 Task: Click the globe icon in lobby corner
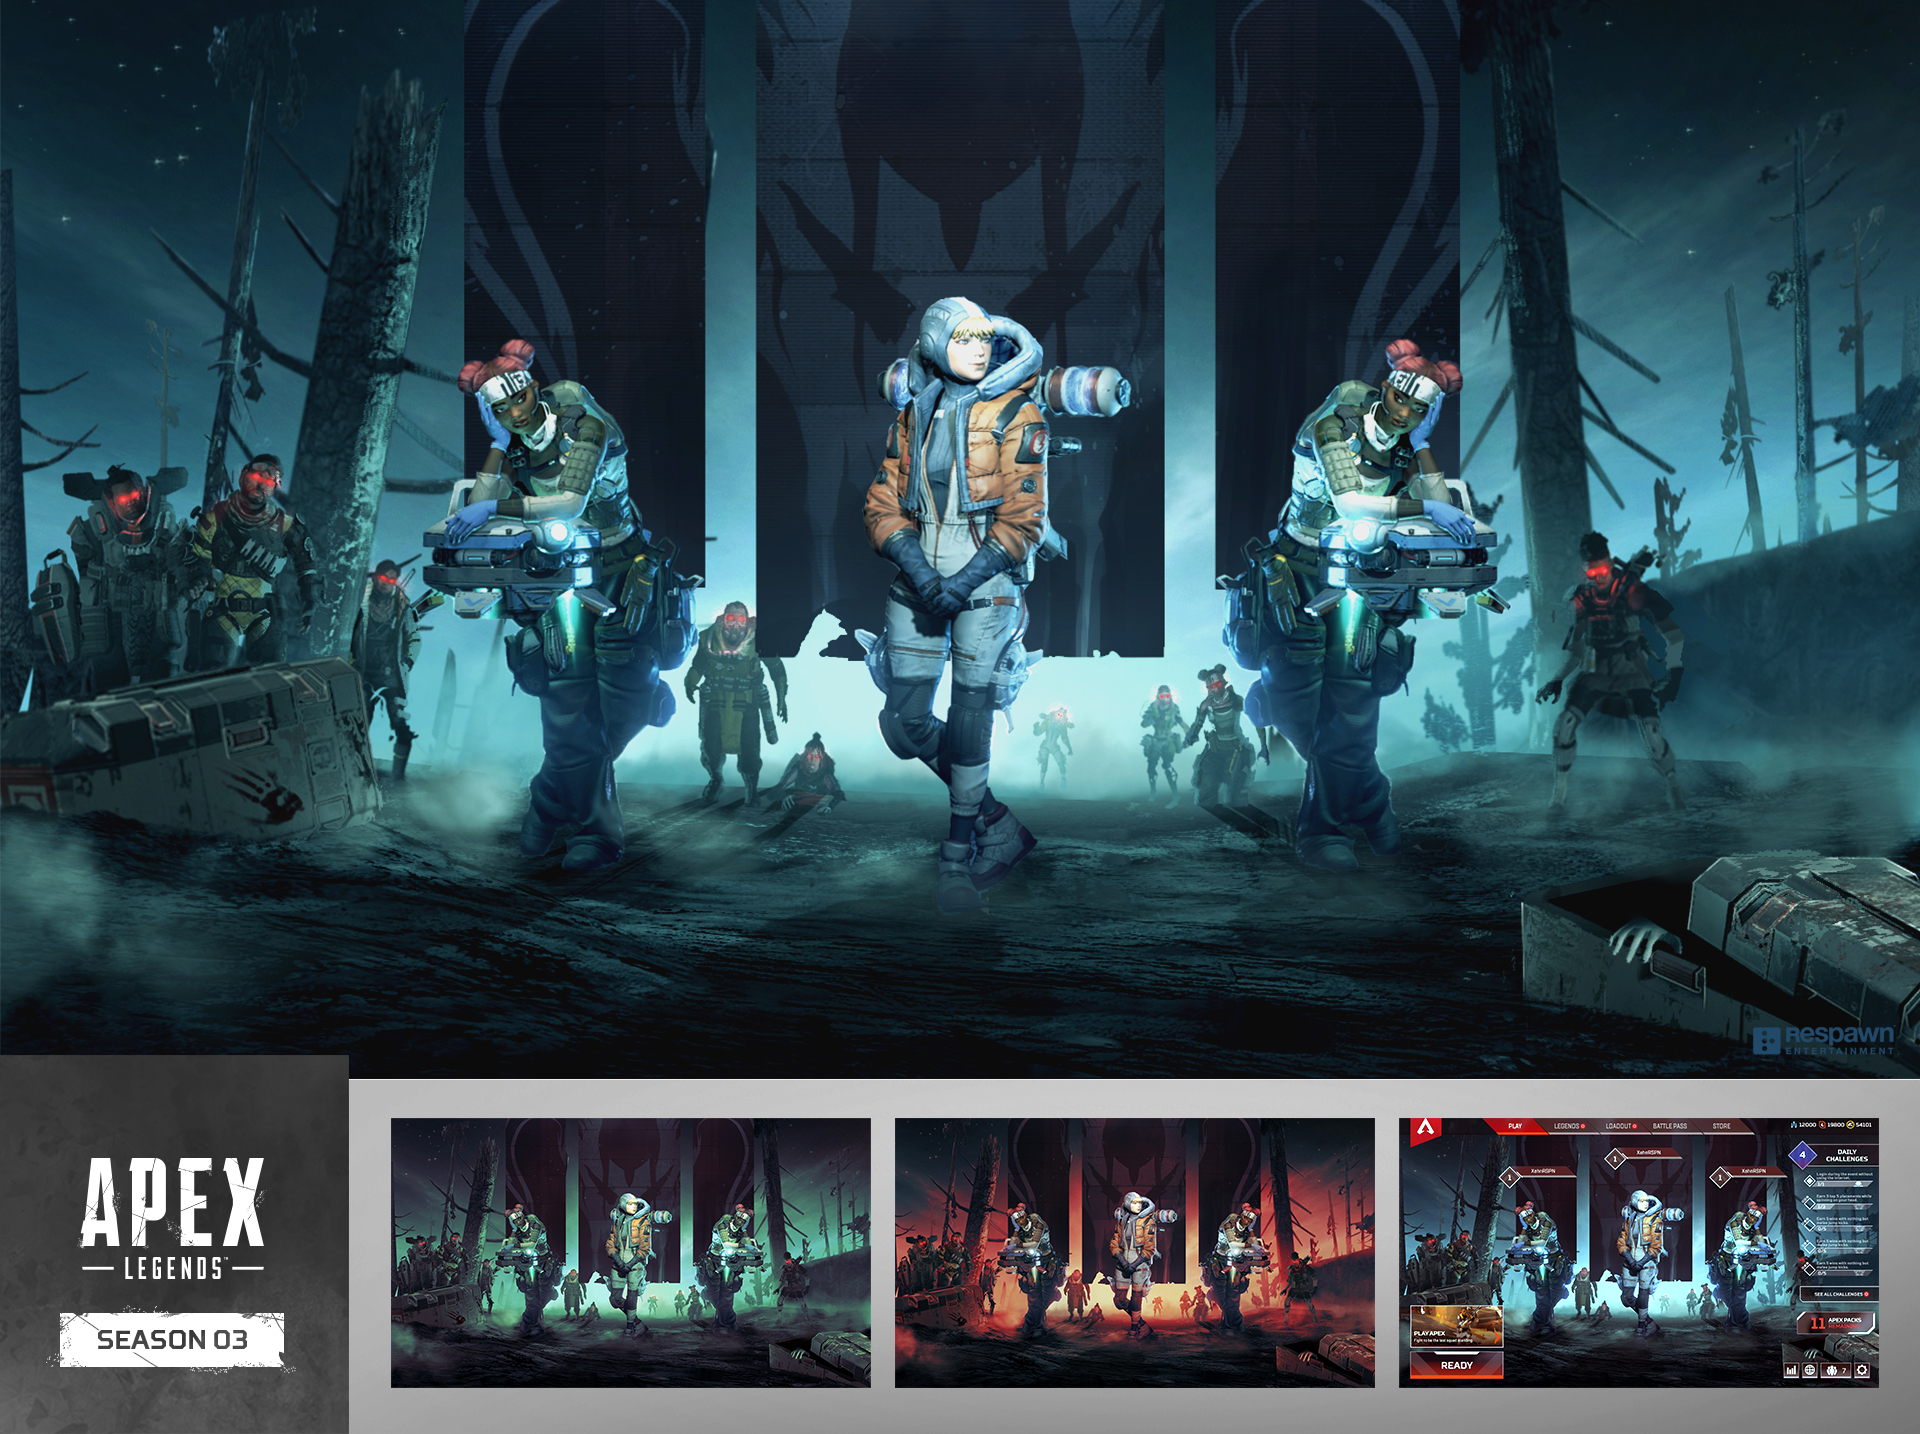click(1810, 1370)
